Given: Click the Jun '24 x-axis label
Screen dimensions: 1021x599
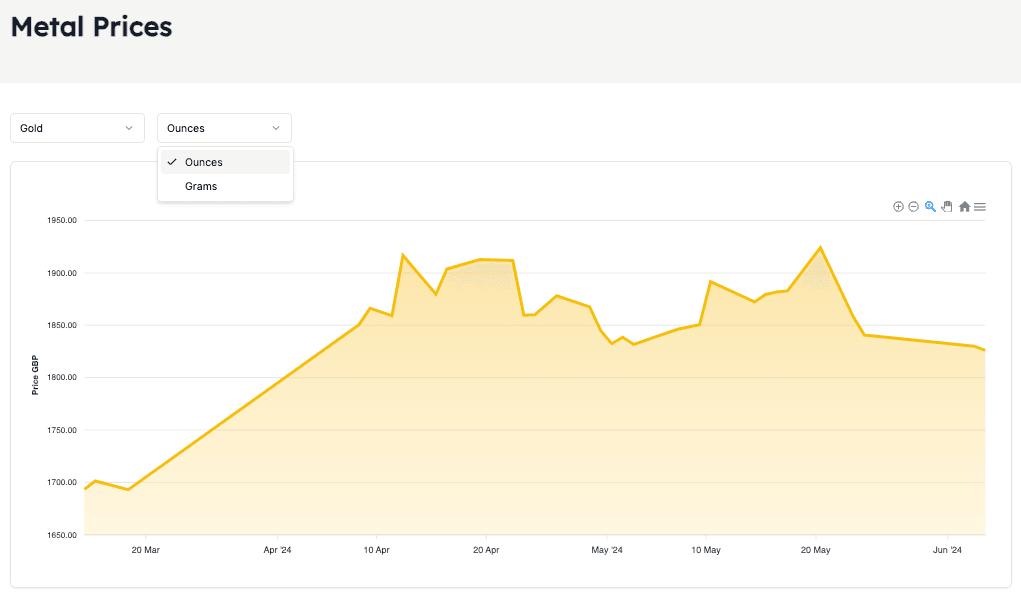Looking at the screenshot, I should pos(947,550).
